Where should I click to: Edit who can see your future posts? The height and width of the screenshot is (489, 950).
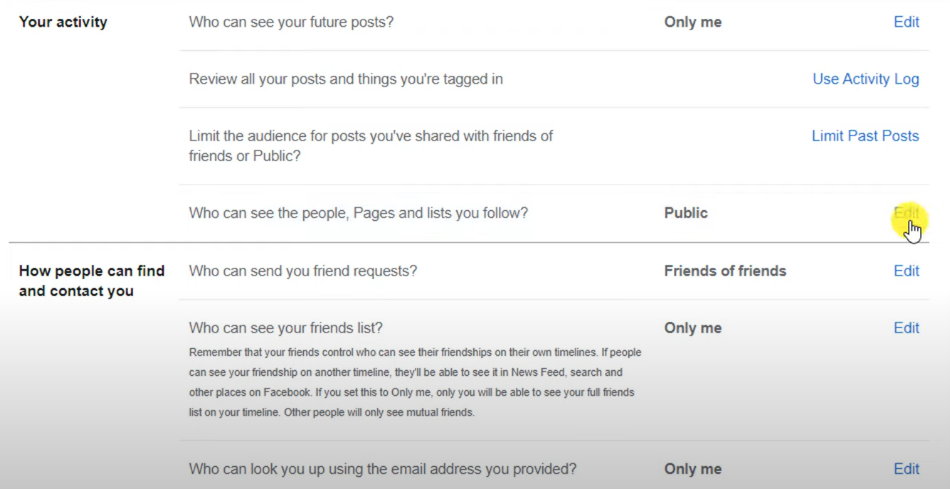pyautogui.click(x=906, y=22)
